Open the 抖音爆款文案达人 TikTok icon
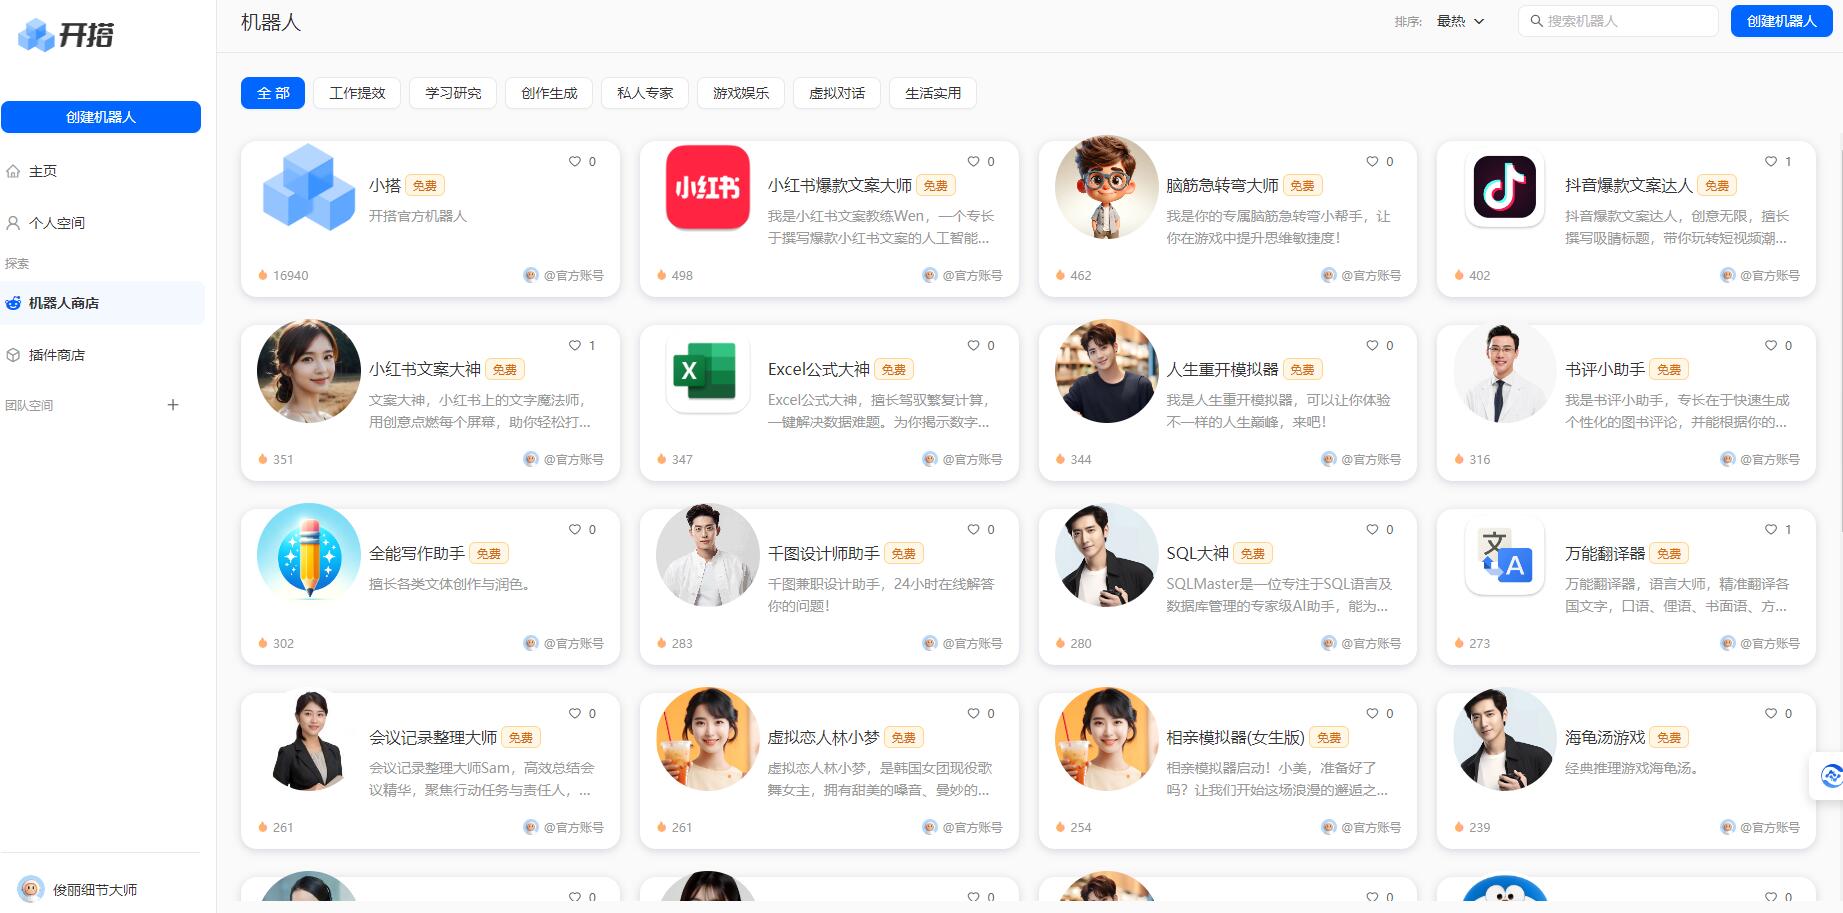The height and width of the screenshot is (913, 1843). 1504,187
